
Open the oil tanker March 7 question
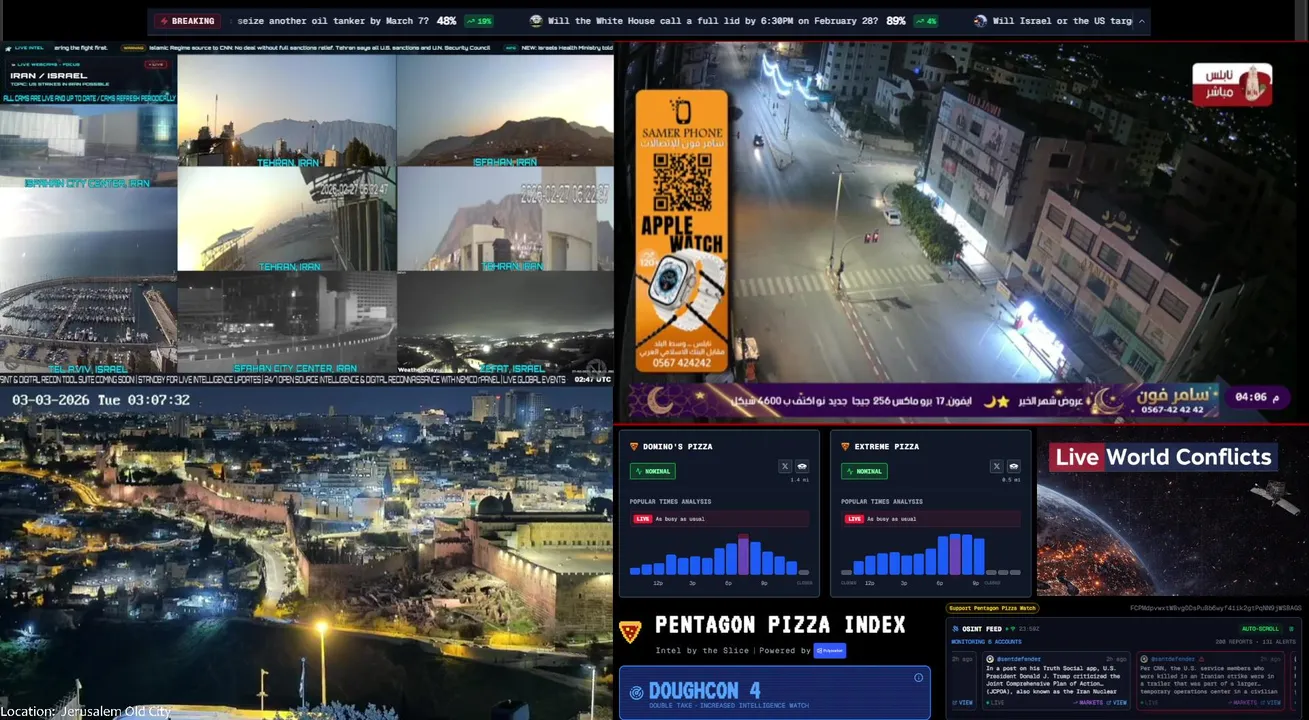[x=332, y=21]
